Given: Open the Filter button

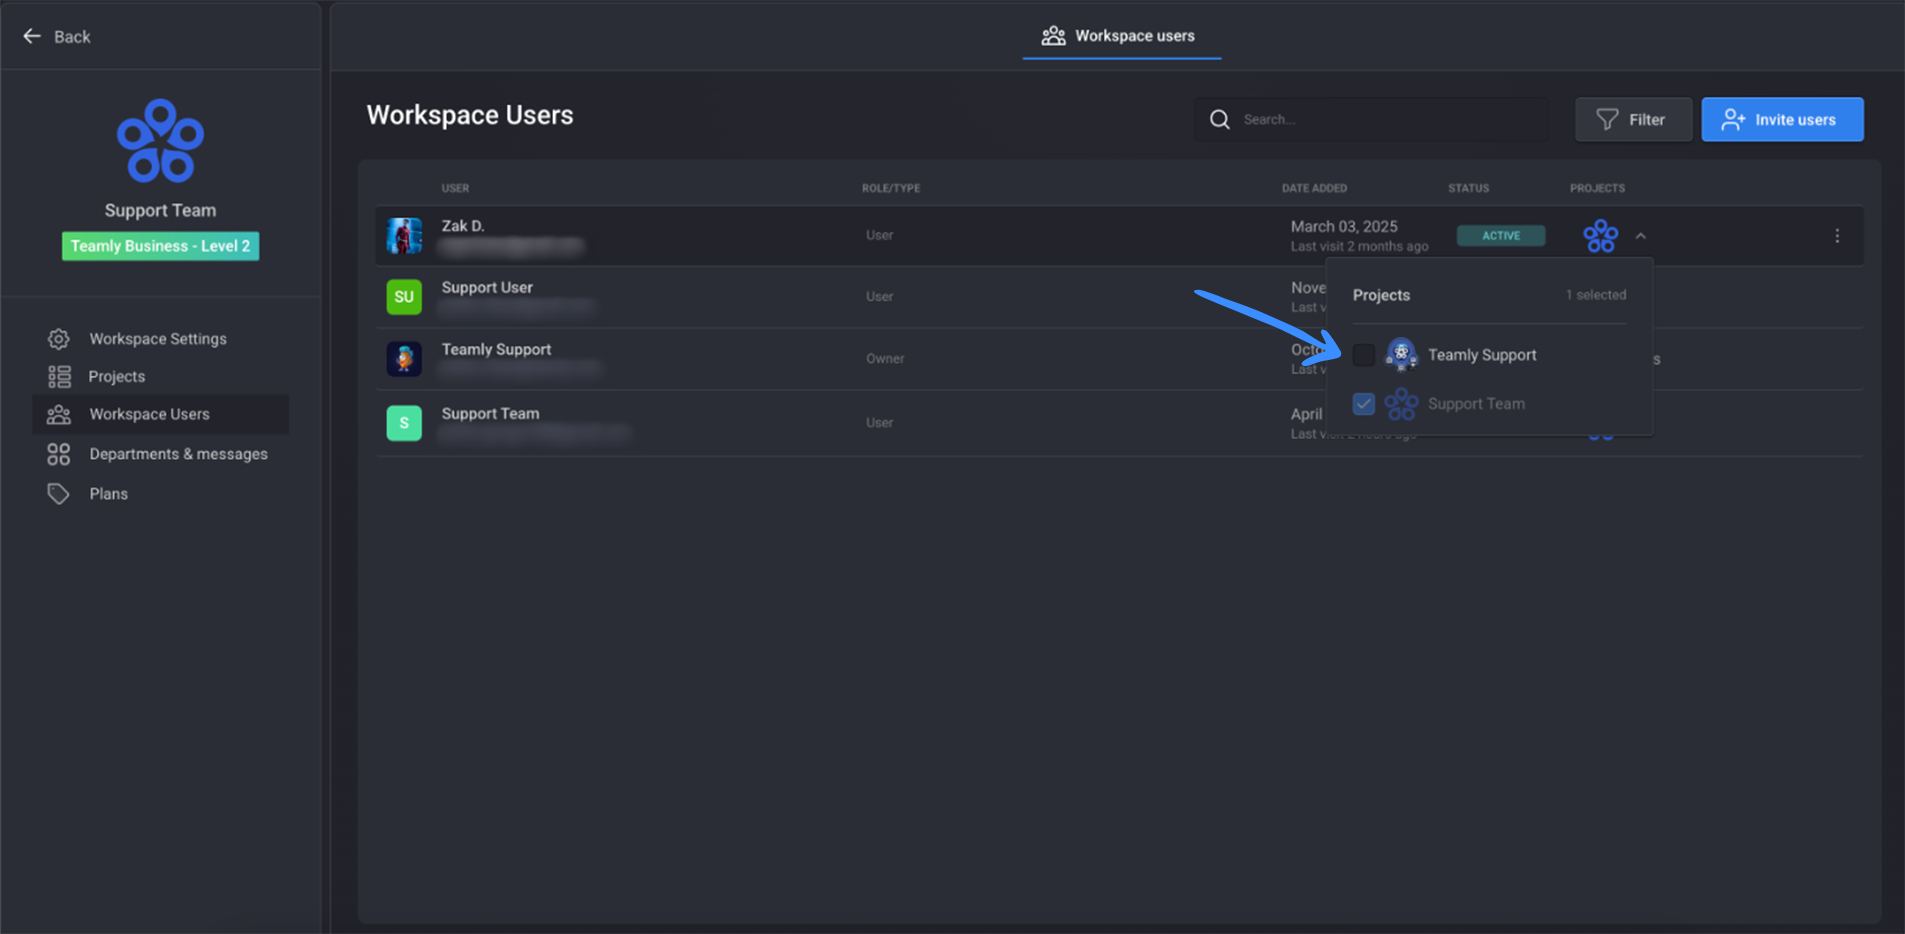Looking at the screenshot, I should (1633, 120).
